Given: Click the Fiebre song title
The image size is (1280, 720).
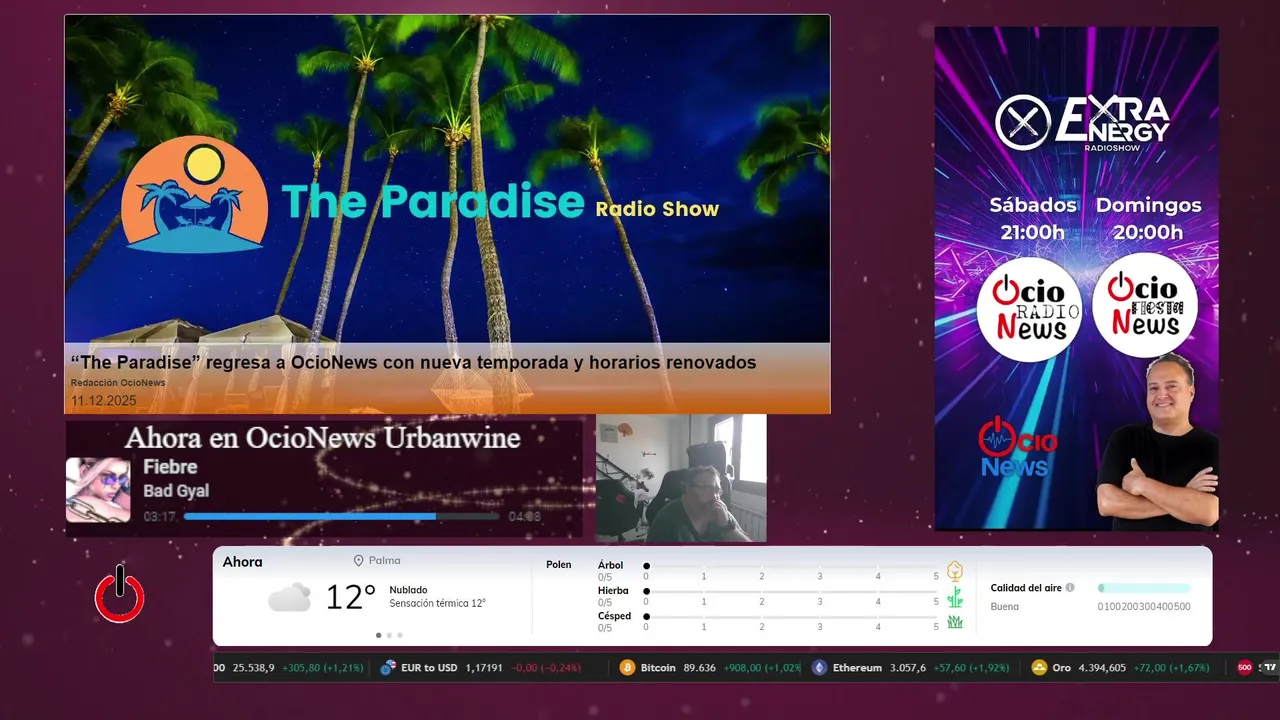Looking at the screenshot, I should click(x=170, y=467).
